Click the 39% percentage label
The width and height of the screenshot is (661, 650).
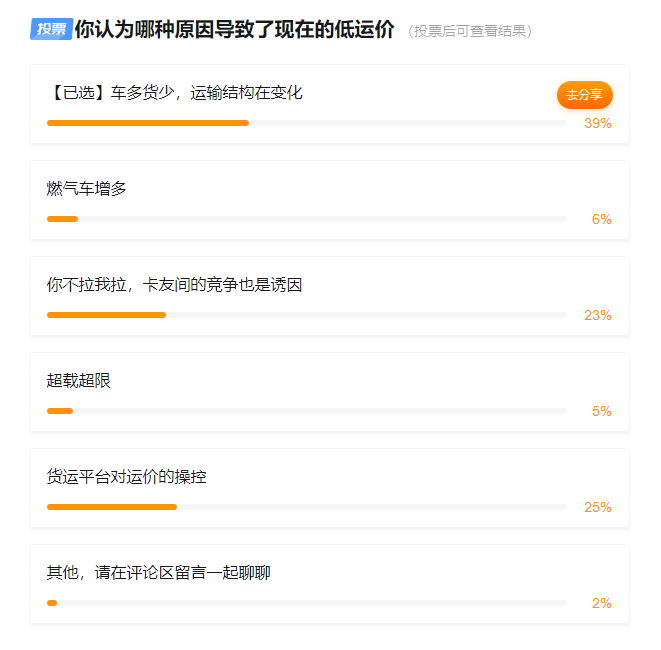598,124
